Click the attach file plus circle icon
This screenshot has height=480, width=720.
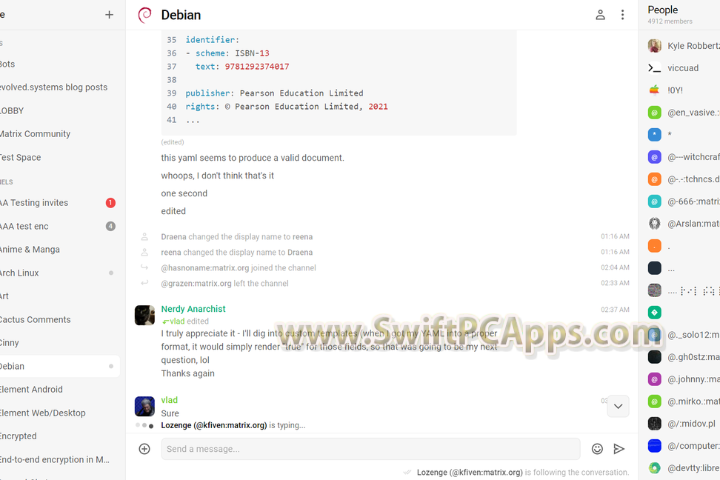coord(144,449)
